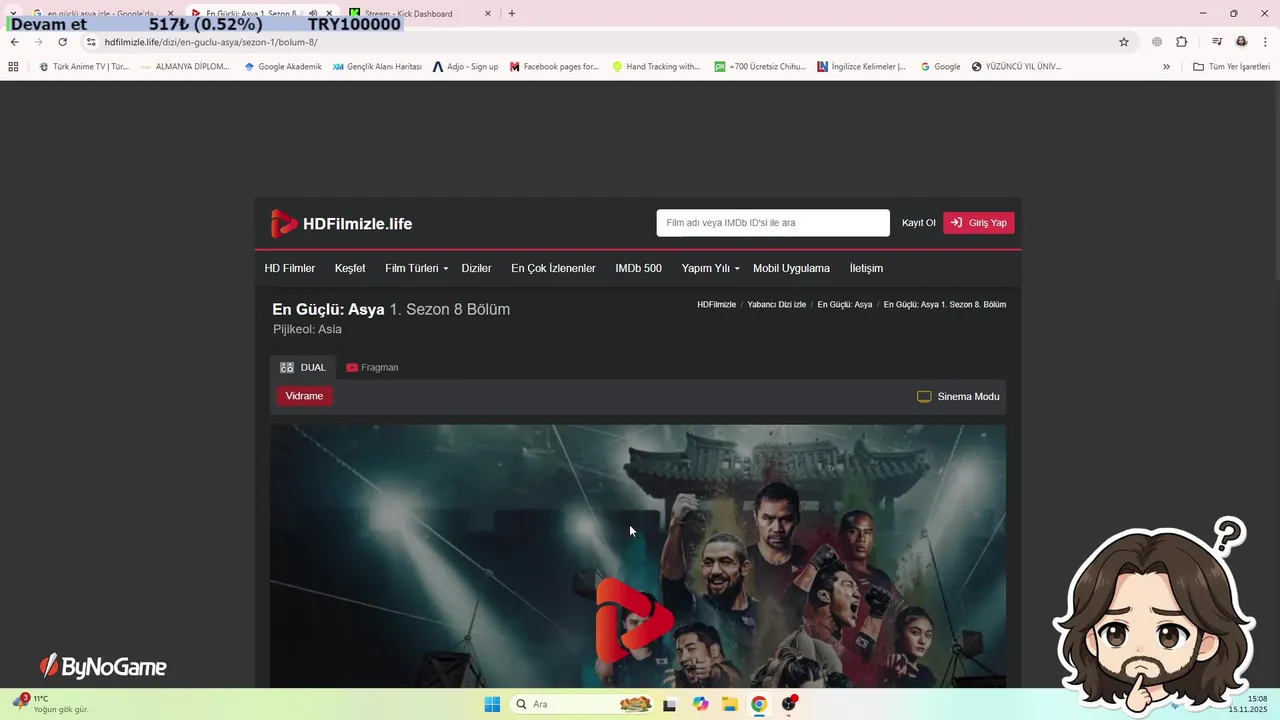
Task: Open the weather widget on the taskbar
Action: coord(50,704)
